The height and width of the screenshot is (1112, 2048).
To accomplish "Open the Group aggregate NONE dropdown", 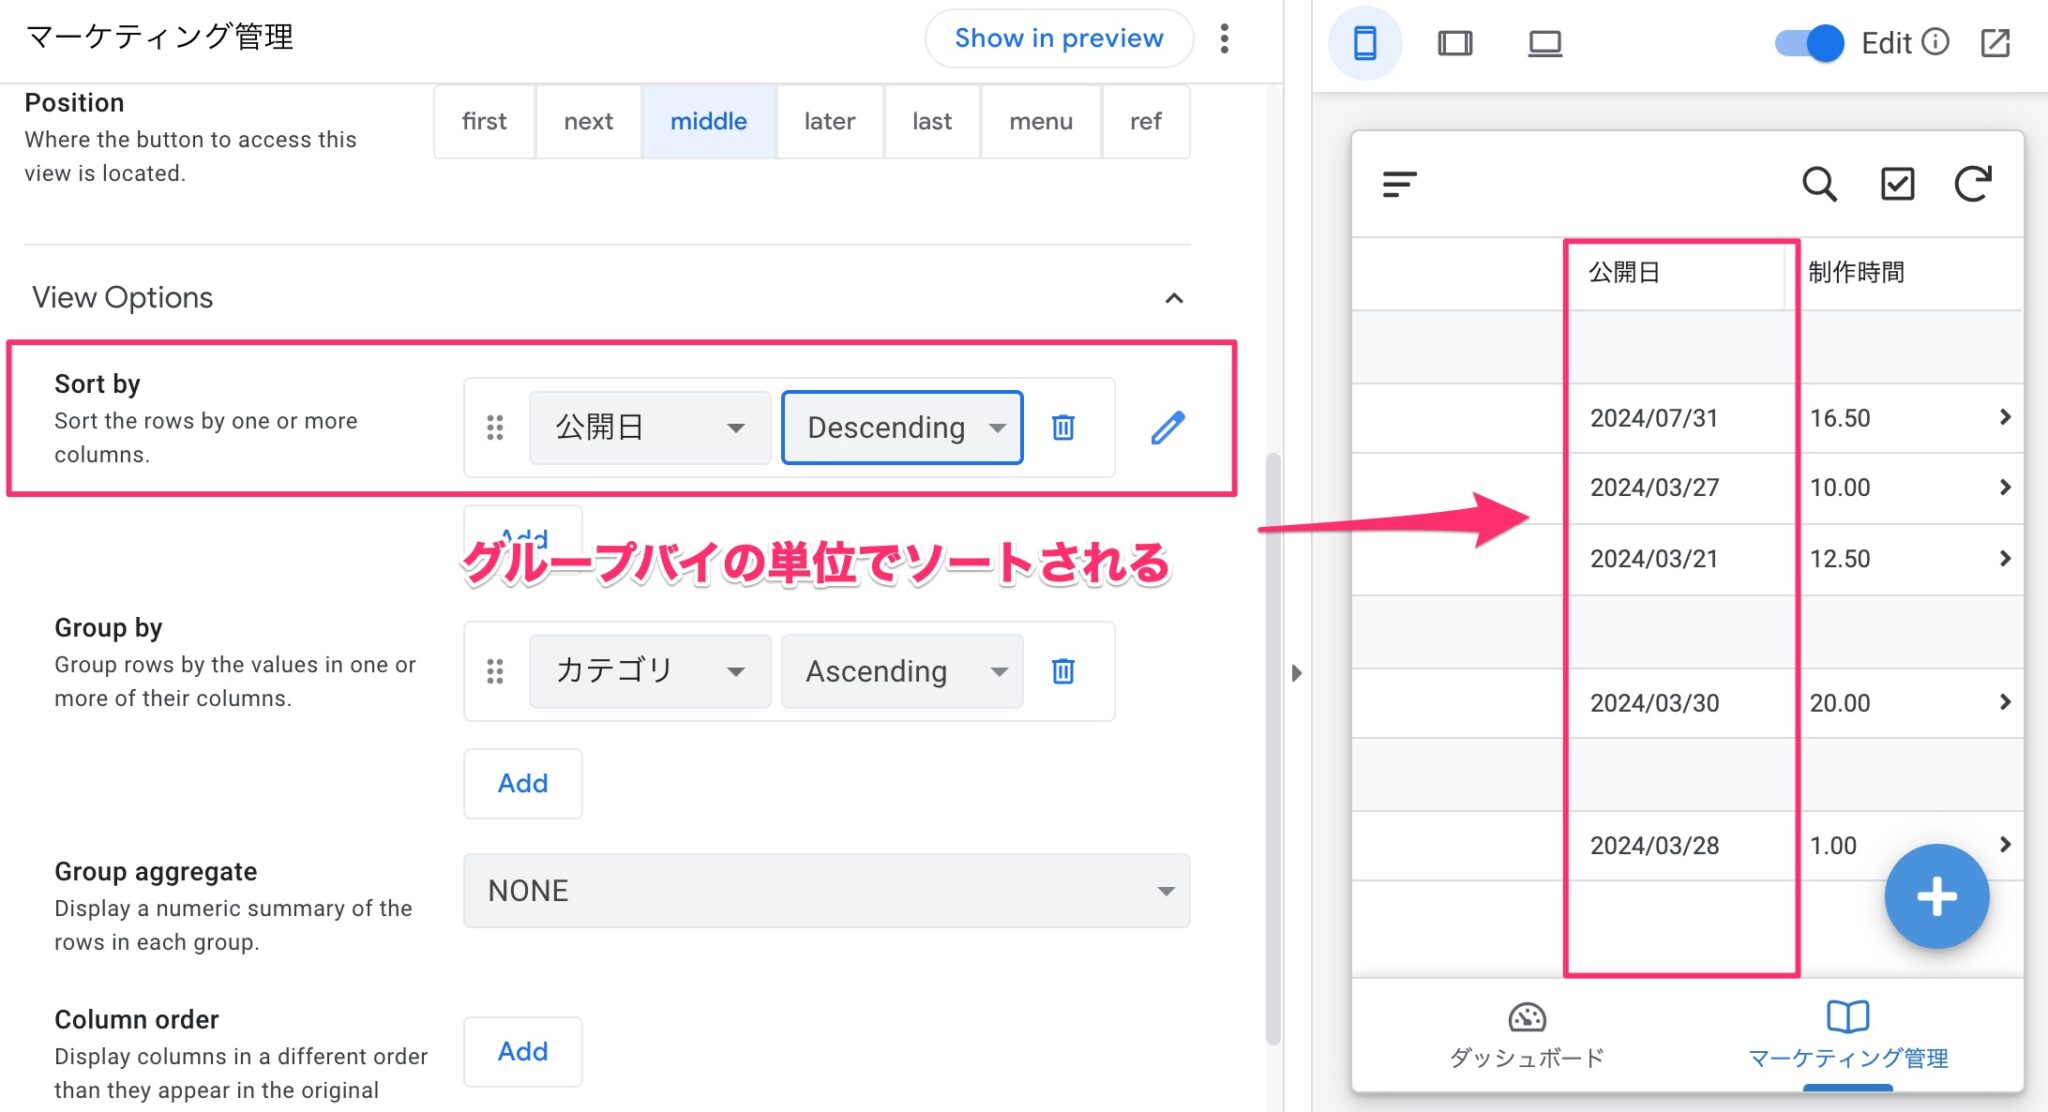I will [x=826, y=890].
